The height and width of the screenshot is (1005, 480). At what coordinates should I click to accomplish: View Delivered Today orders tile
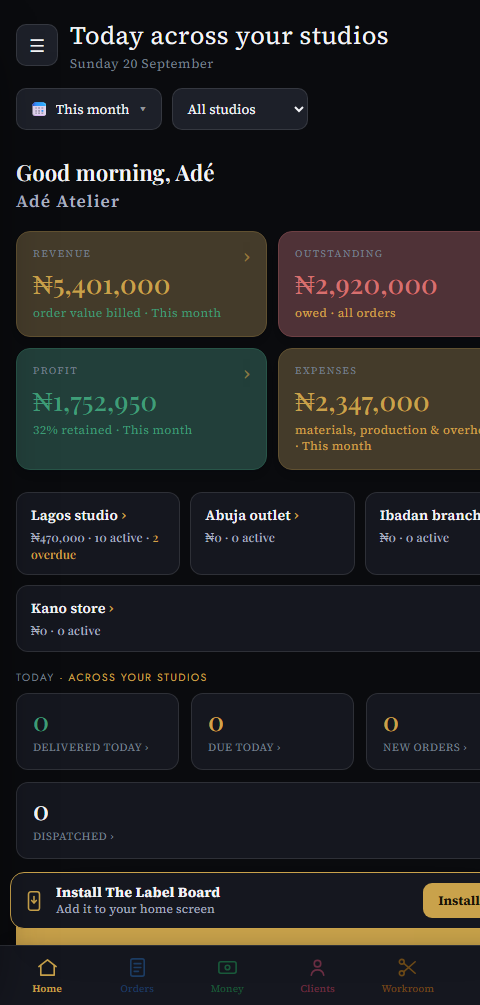click(97, 731)
